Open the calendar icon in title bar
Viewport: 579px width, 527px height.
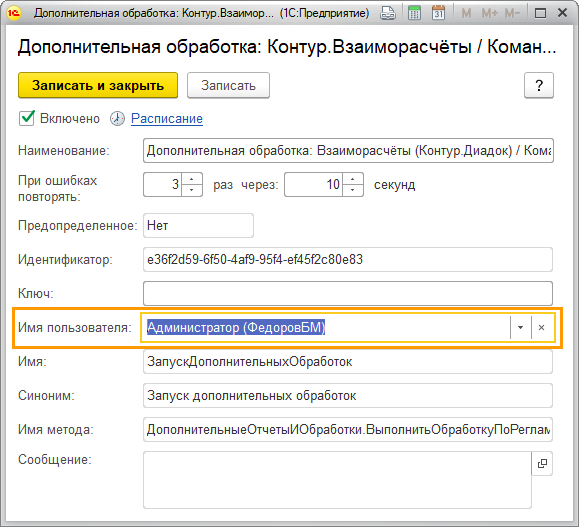[x=438, y=13]
